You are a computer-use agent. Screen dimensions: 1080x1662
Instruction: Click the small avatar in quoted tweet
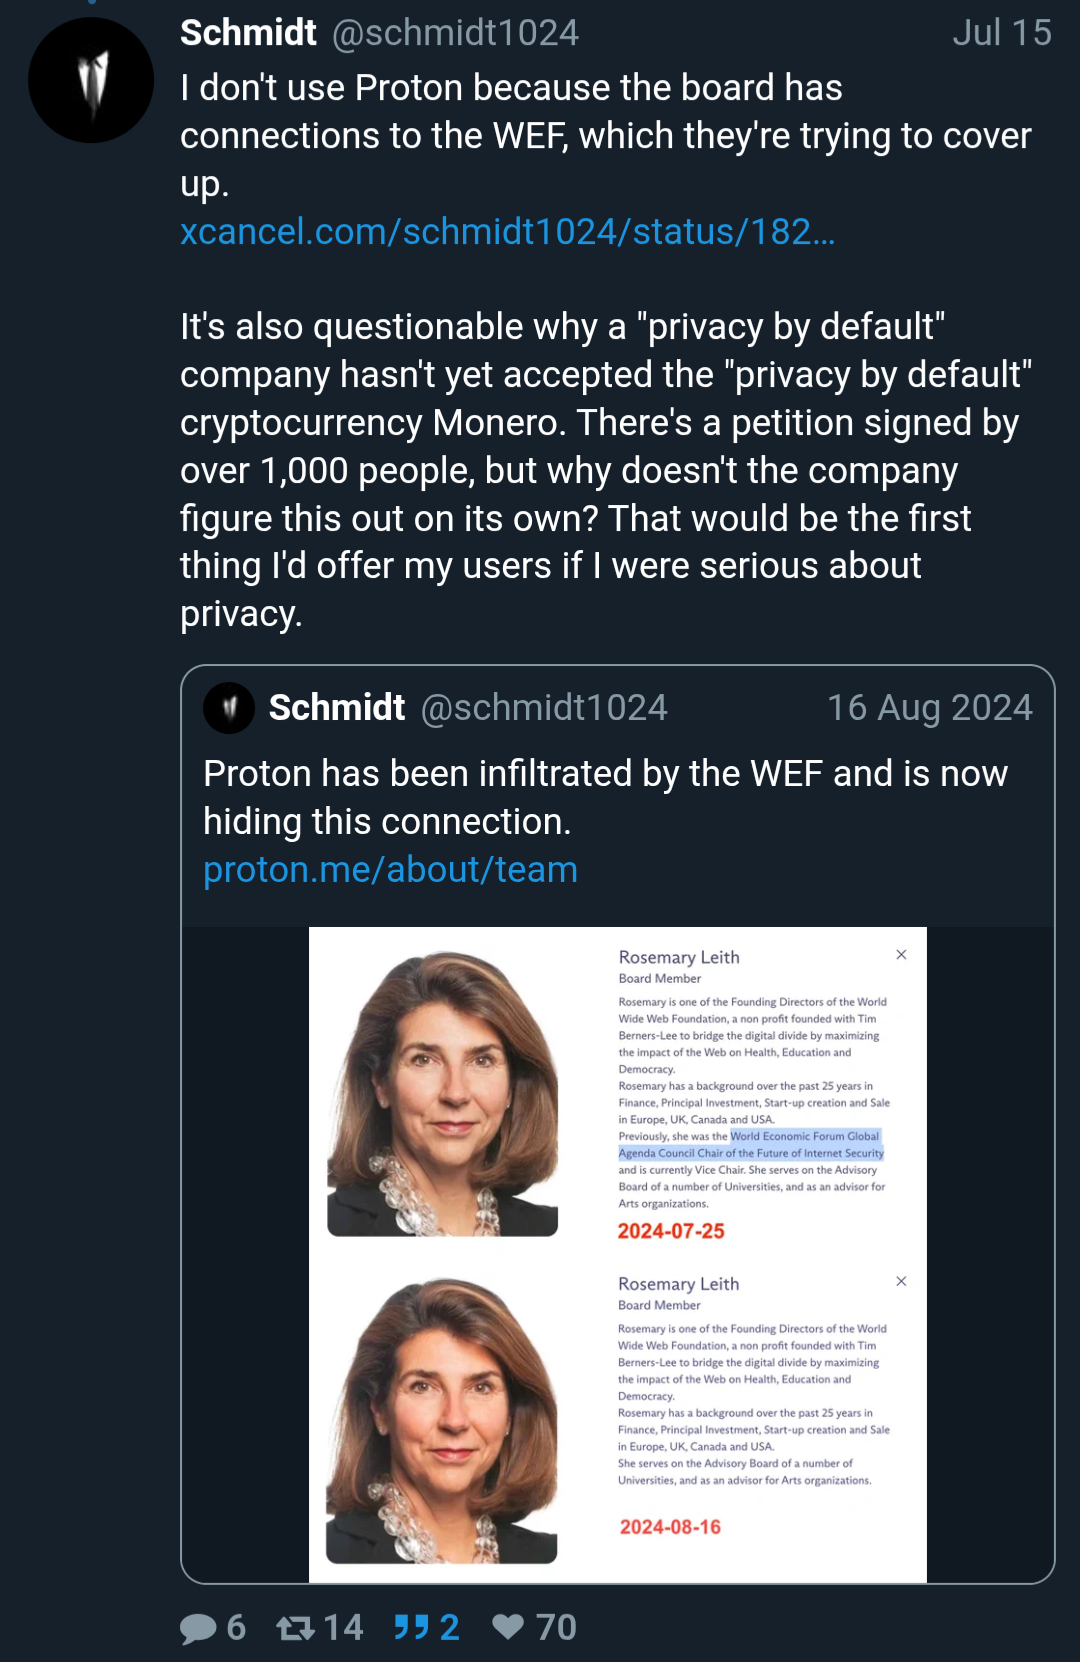point(229,708)
